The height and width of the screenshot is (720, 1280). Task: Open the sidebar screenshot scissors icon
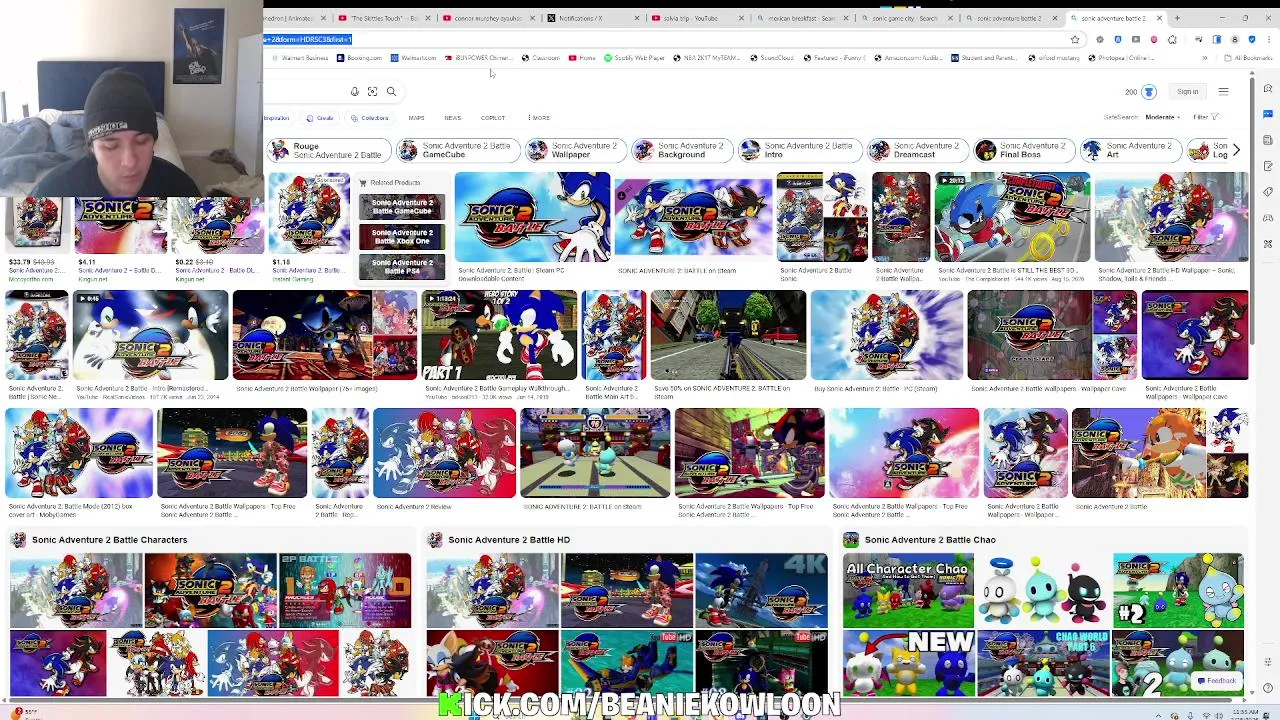pyautogui.click(x=1268, y=244)
